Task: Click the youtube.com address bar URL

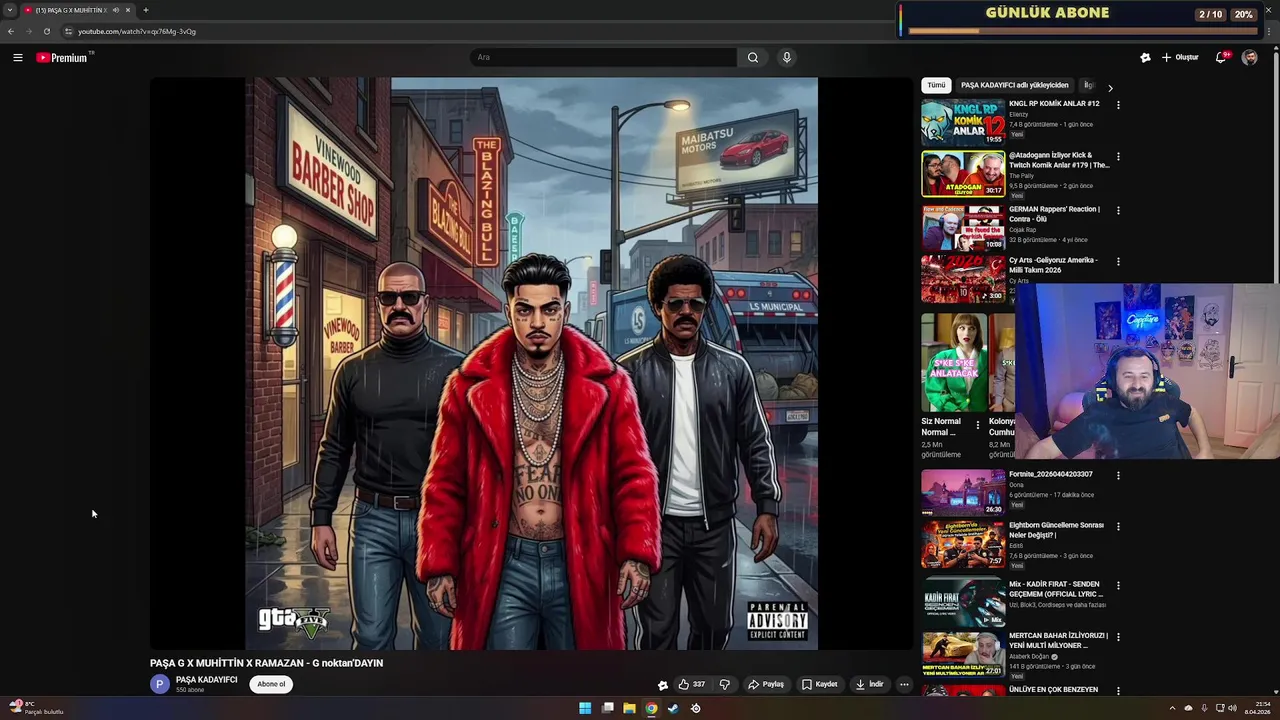Action: [x=137, y=31]
